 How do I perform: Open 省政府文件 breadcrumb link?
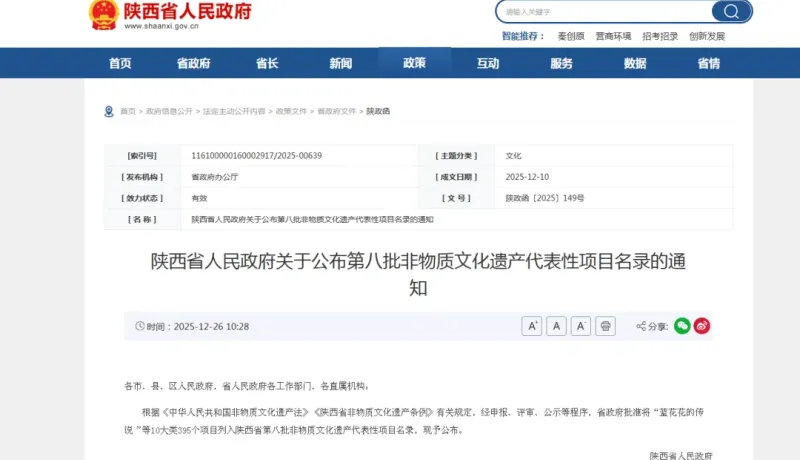pos(336,111)
